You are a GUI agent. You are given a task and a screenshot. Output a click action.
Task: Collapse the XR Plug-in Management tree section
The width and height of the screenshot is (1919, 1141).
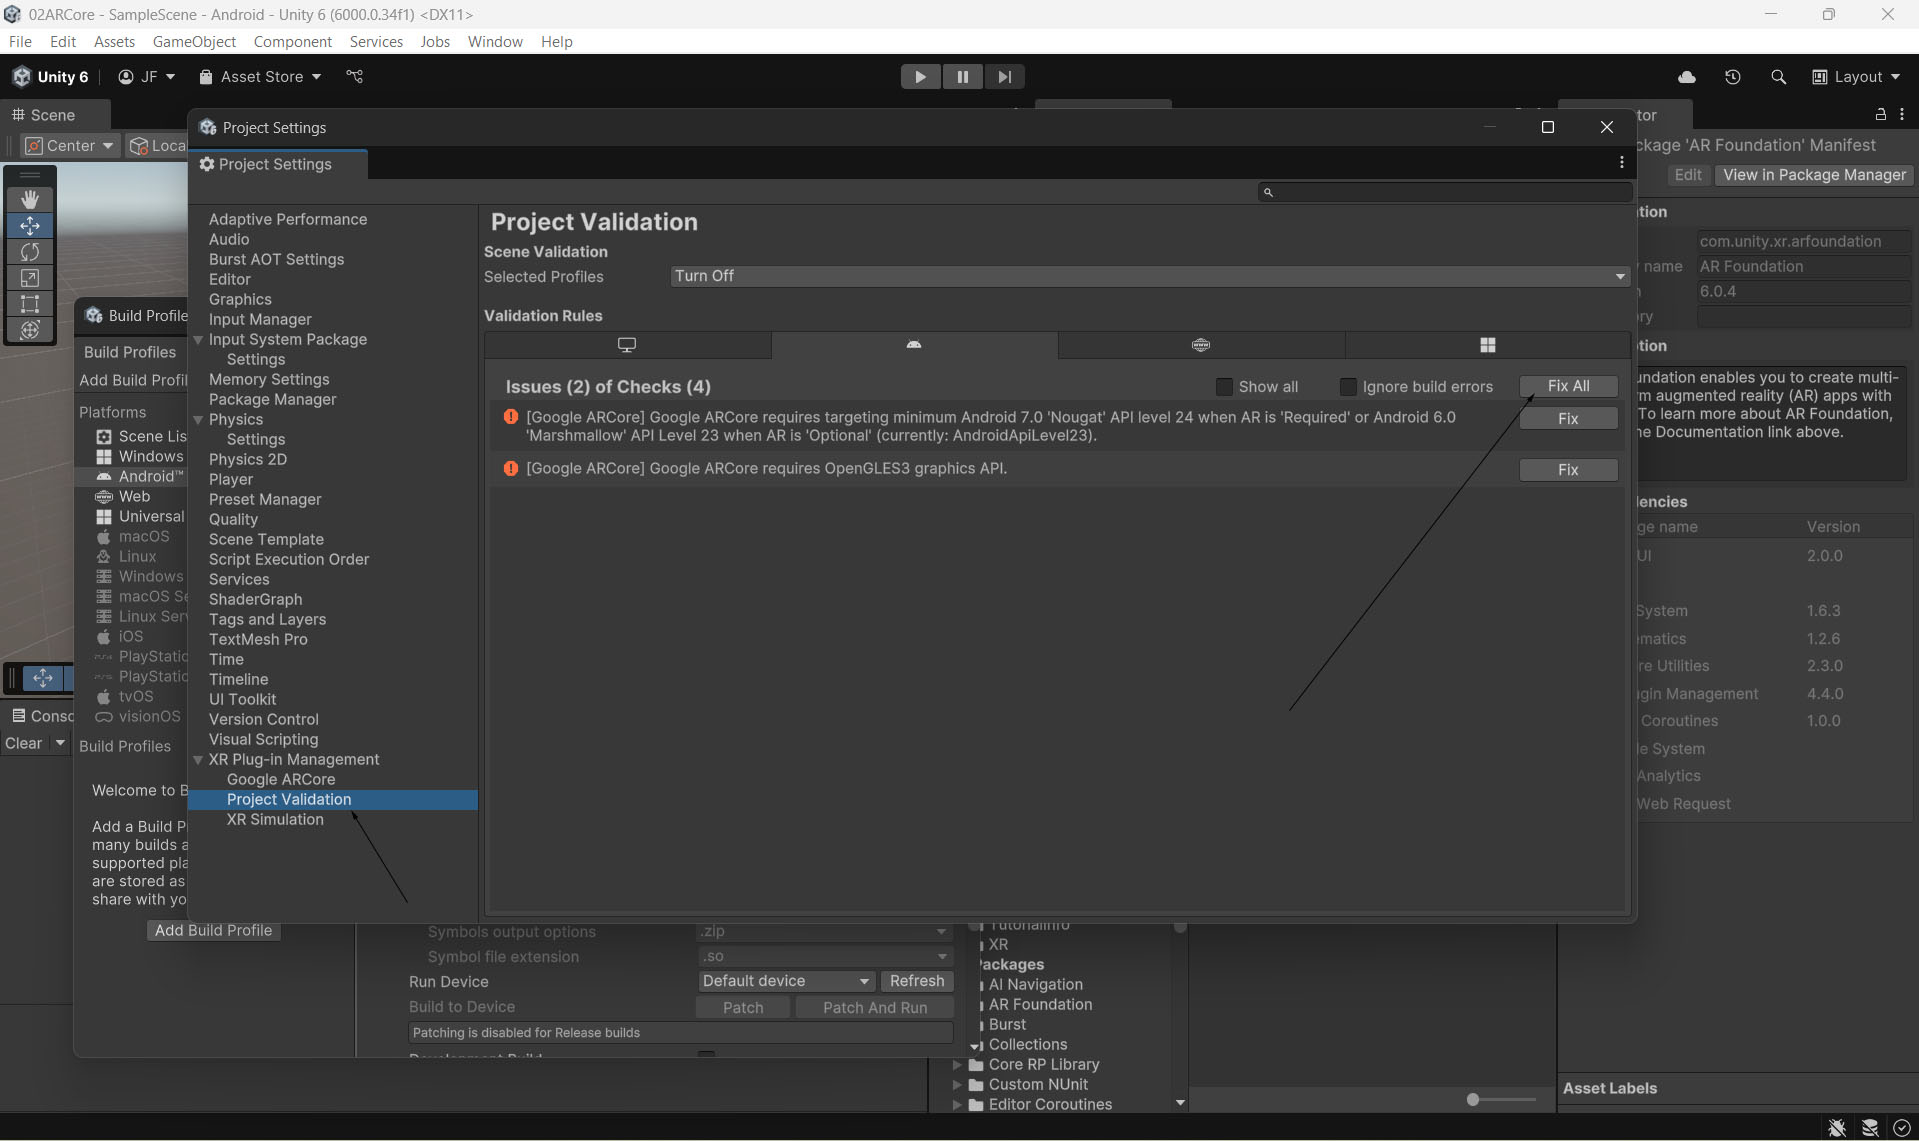tap(198, 760)
